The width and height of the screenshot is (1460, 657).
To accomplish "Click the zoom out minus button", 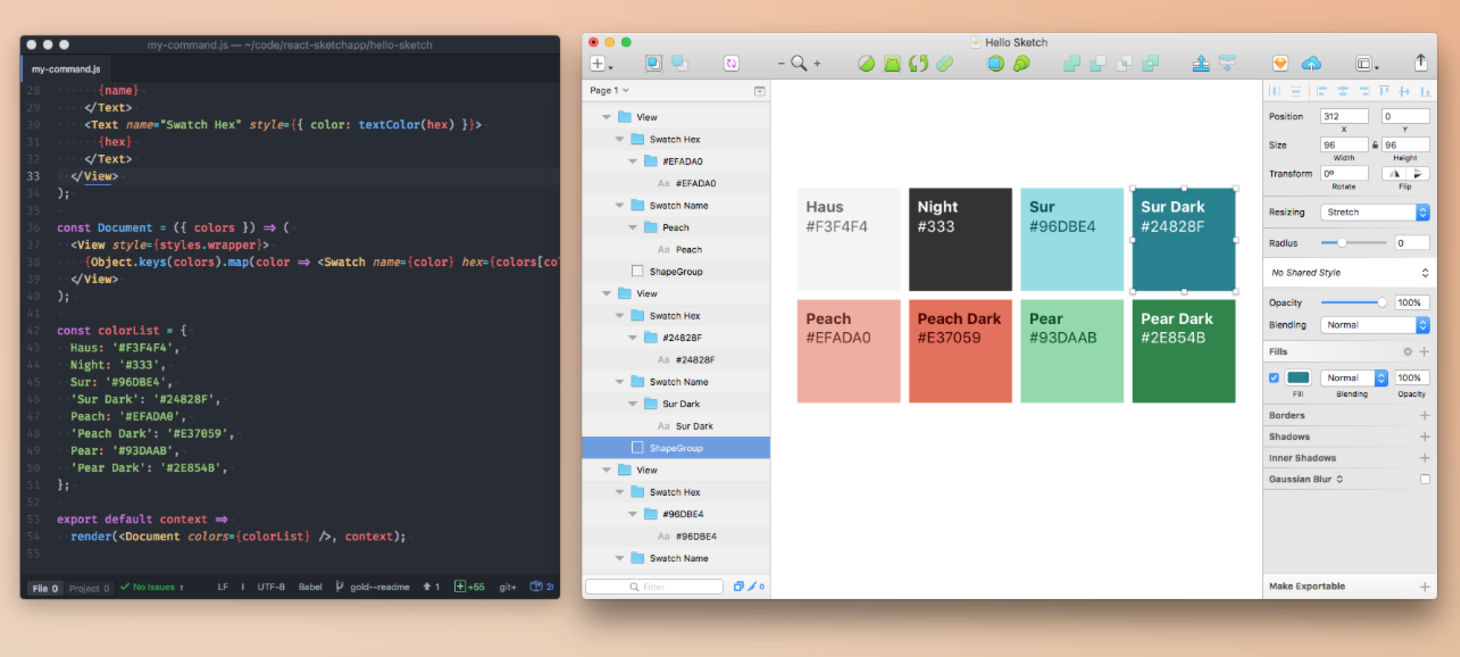I will [x=782, y=64].
